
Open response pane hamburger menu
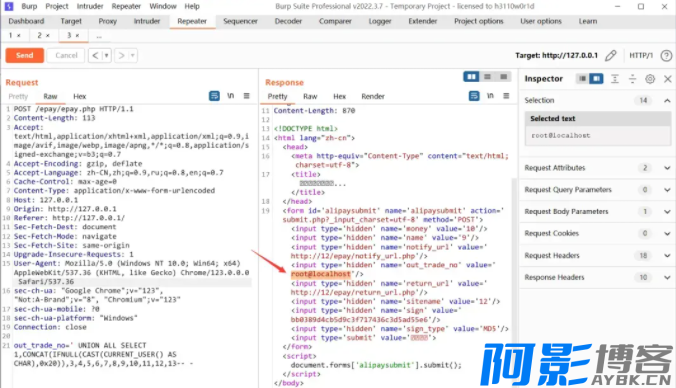tap(506, 96)
